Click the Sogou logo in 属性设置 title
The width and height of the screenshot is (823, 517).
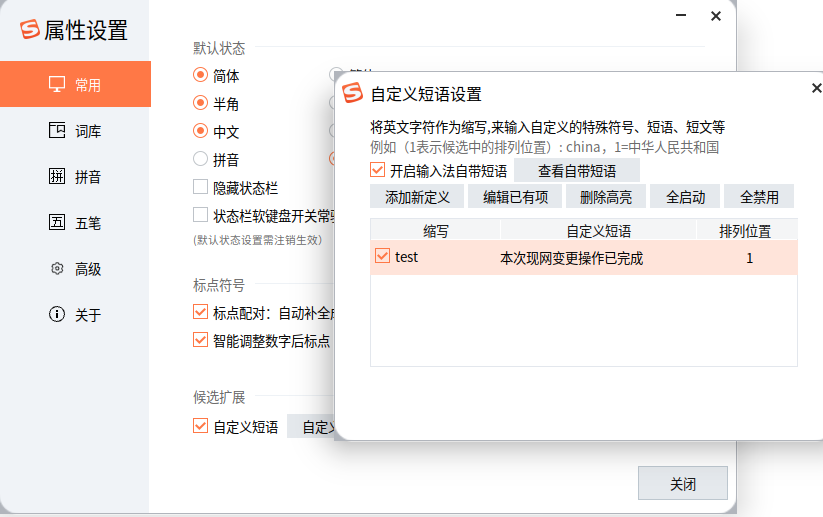click(30, 29)
